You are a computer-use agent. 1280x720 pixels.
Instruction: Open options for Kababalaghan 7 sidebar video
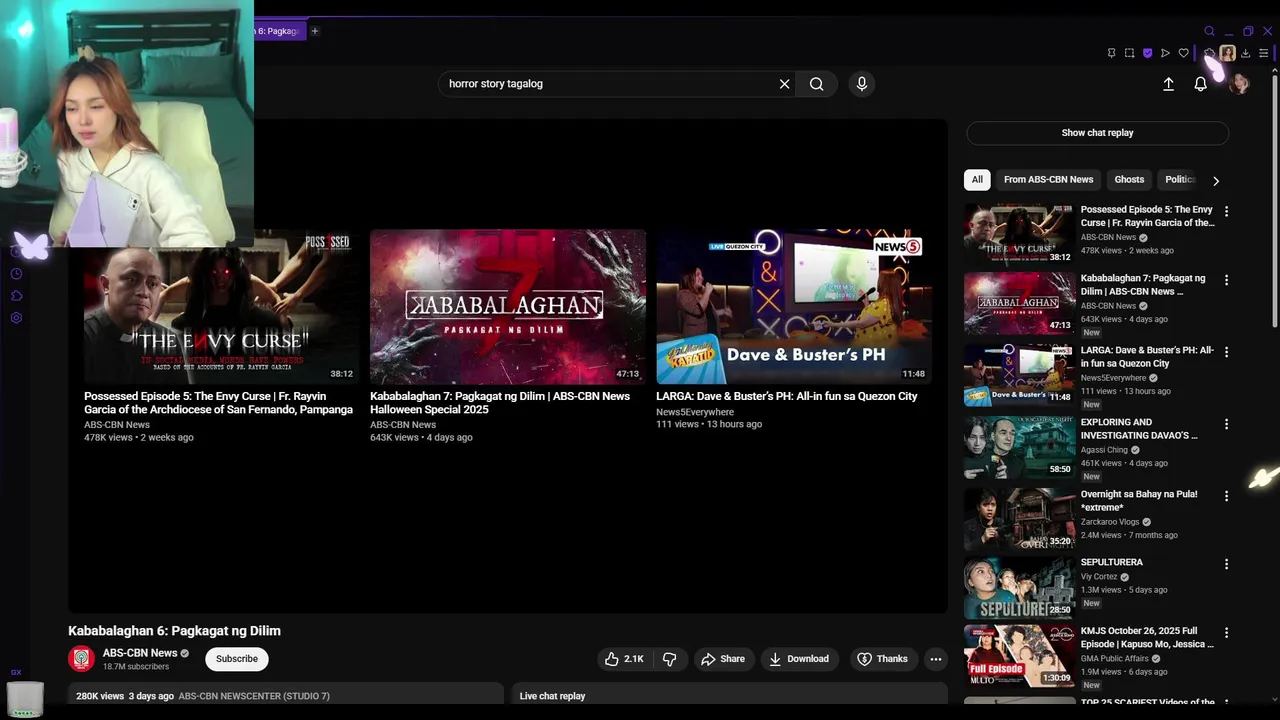(x=1226, y=280)
